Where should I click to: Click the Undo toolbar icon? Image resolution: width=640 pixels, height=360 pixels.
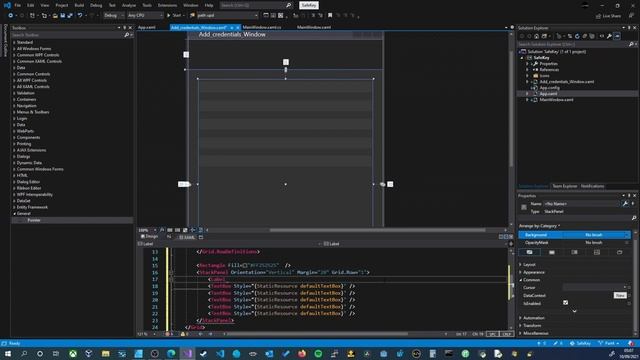[80, 16]
